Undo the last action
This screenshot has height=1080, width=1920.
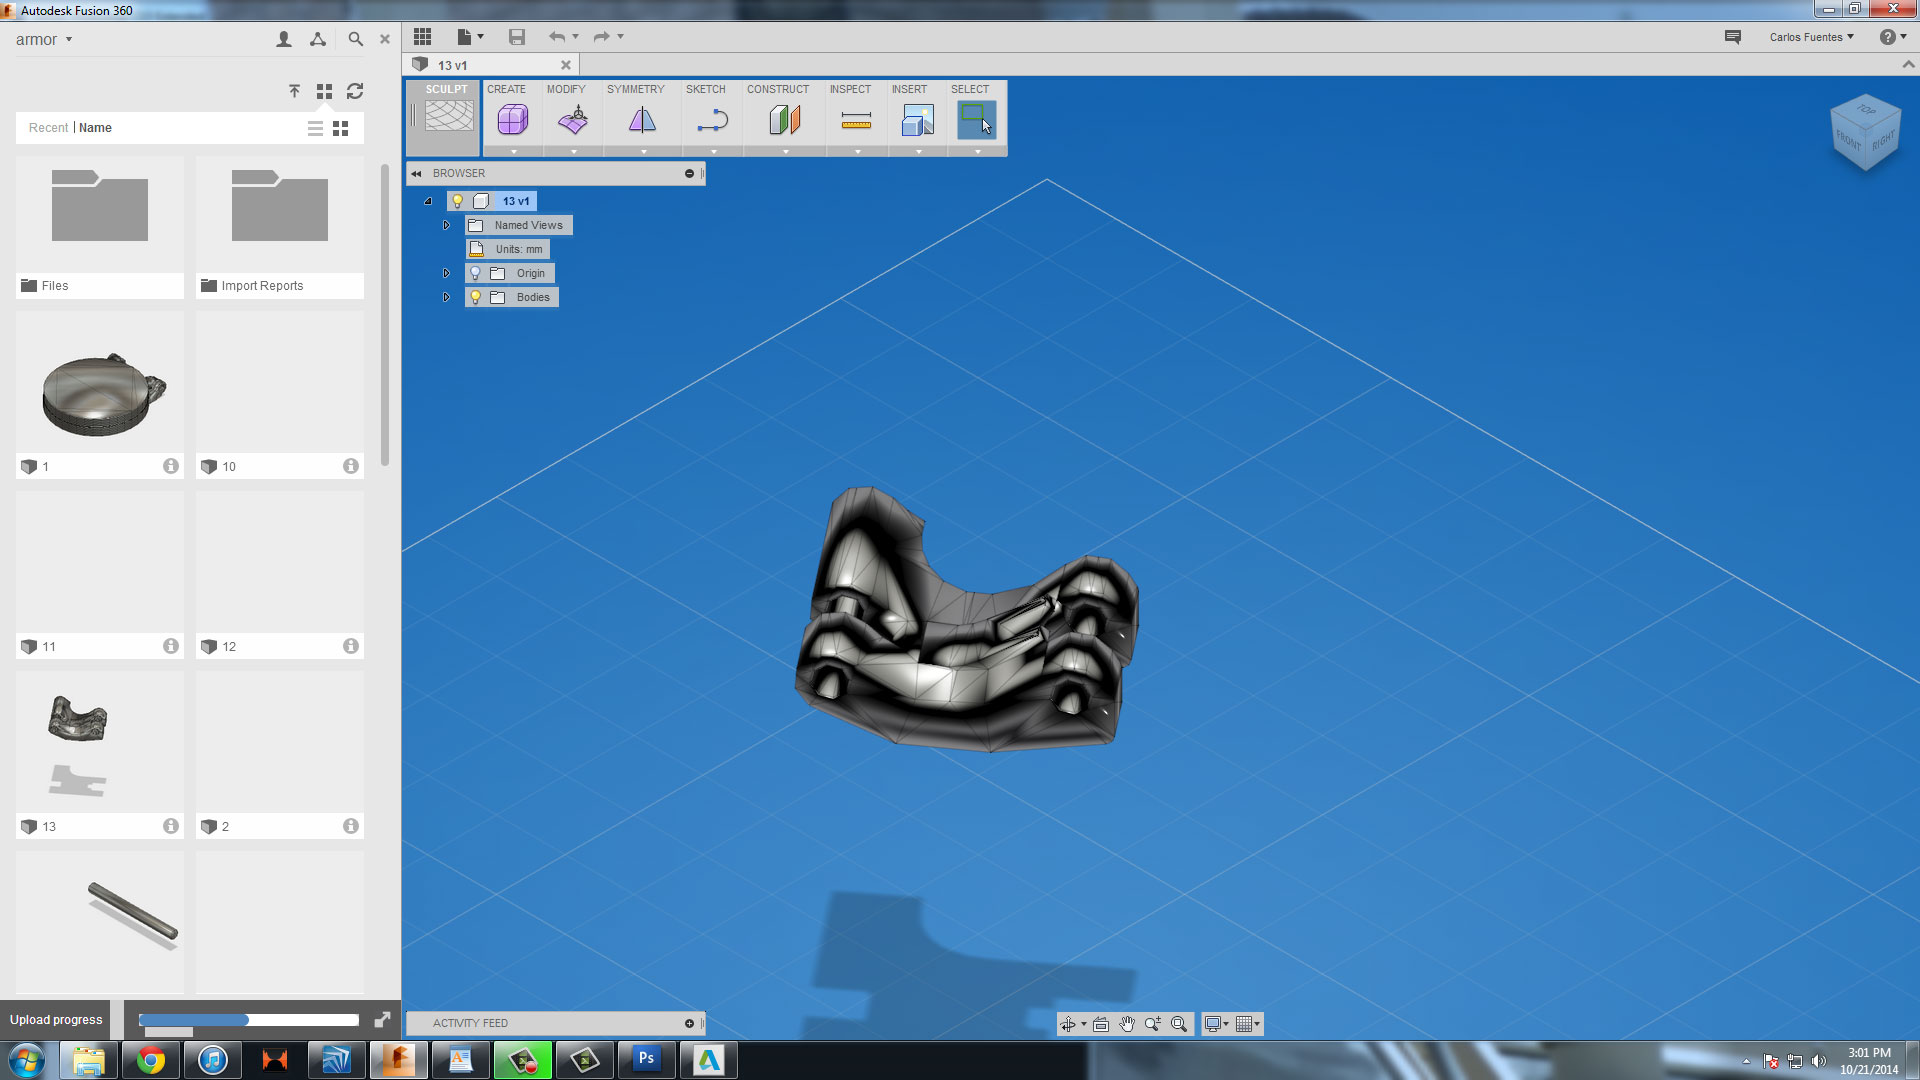(x=557, y=37)
